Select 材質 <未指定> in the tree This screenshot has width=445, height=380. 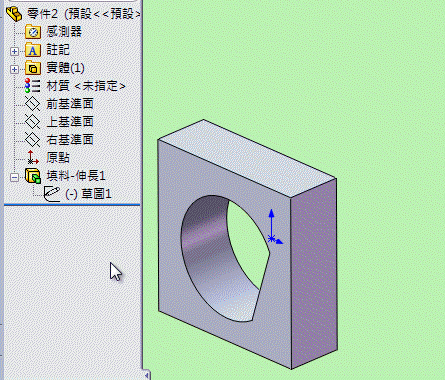point(86,86)
